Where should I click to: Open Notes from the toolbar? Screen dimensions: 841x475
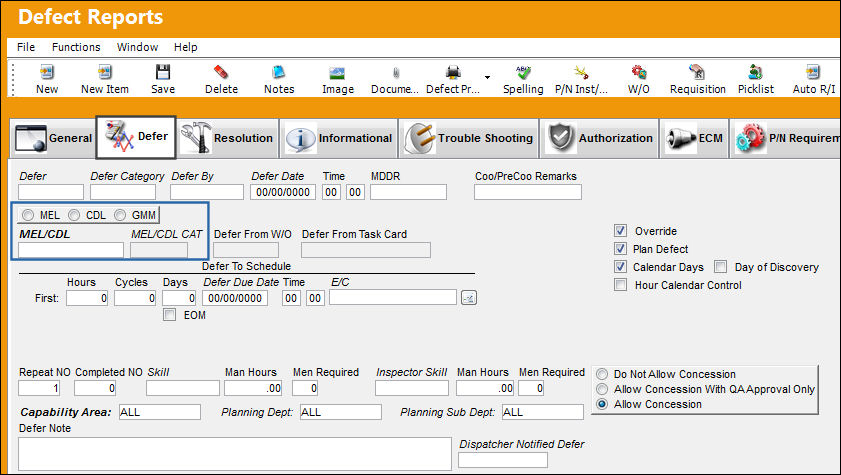pos(279,72)
